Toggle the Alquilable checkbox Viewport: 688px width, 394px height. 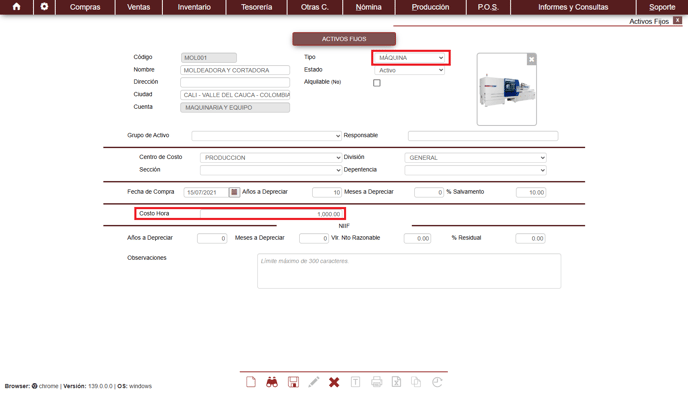coord(376,82)
